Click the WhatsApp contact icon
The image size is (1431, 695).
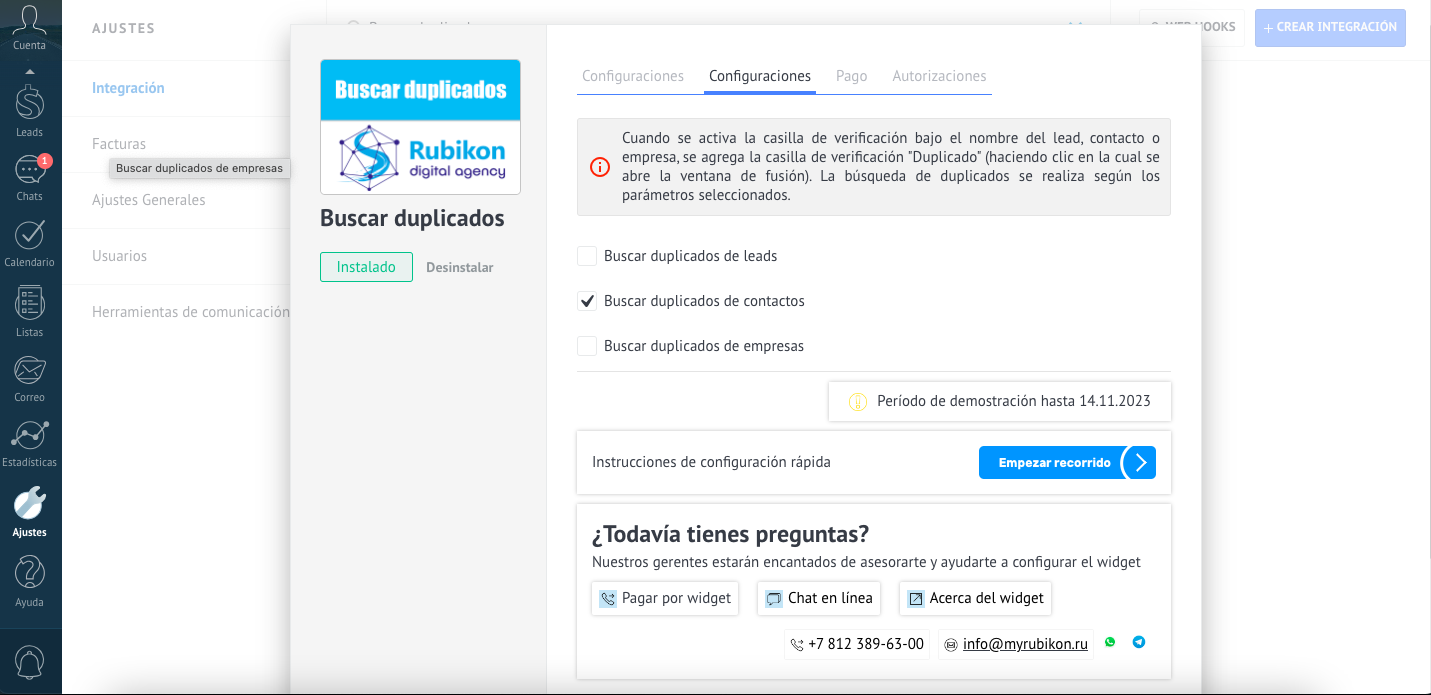[1110, 642]
